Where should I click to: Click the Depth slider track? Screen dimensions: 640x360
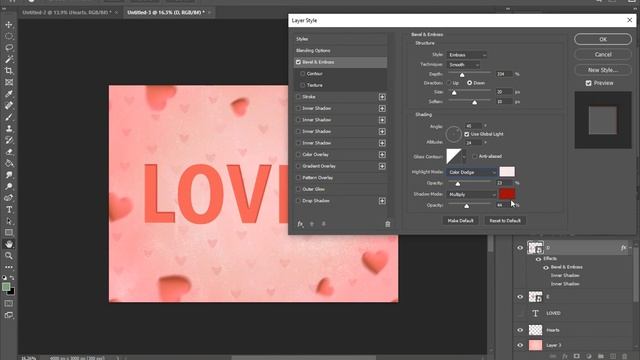click(470, 72)
